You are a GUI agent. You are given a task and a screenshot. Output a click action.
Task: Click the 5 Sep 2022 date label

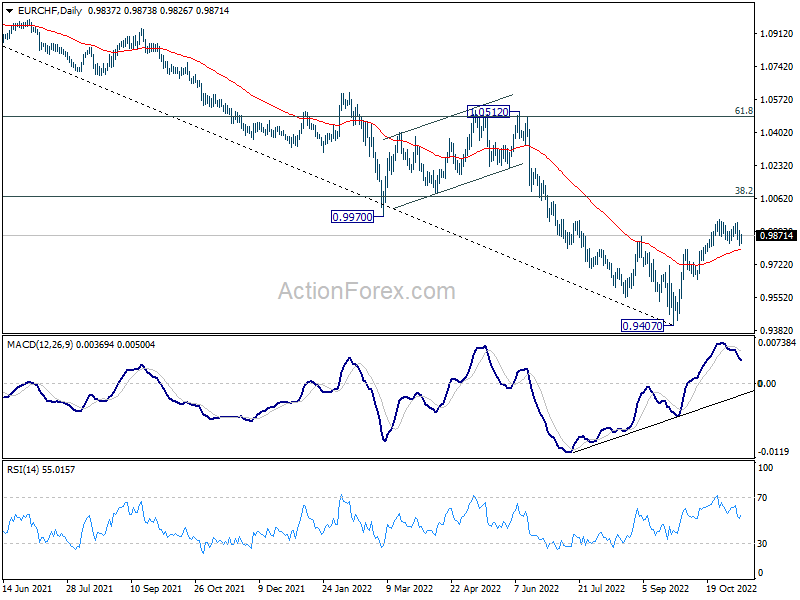(666, 589)
